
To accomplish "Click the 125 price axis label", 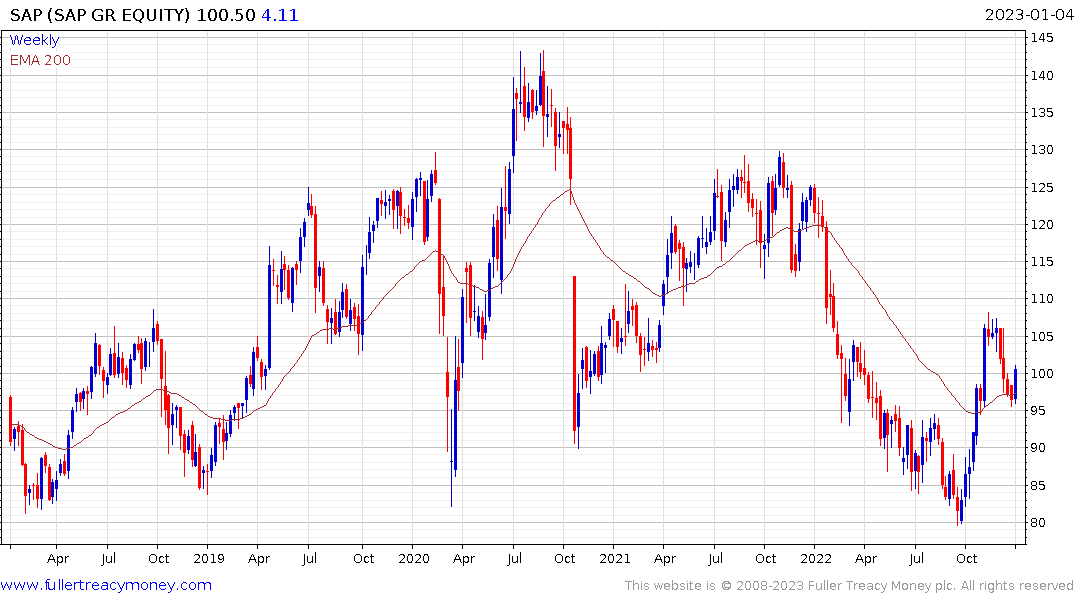I will (x=1042, y=187).
